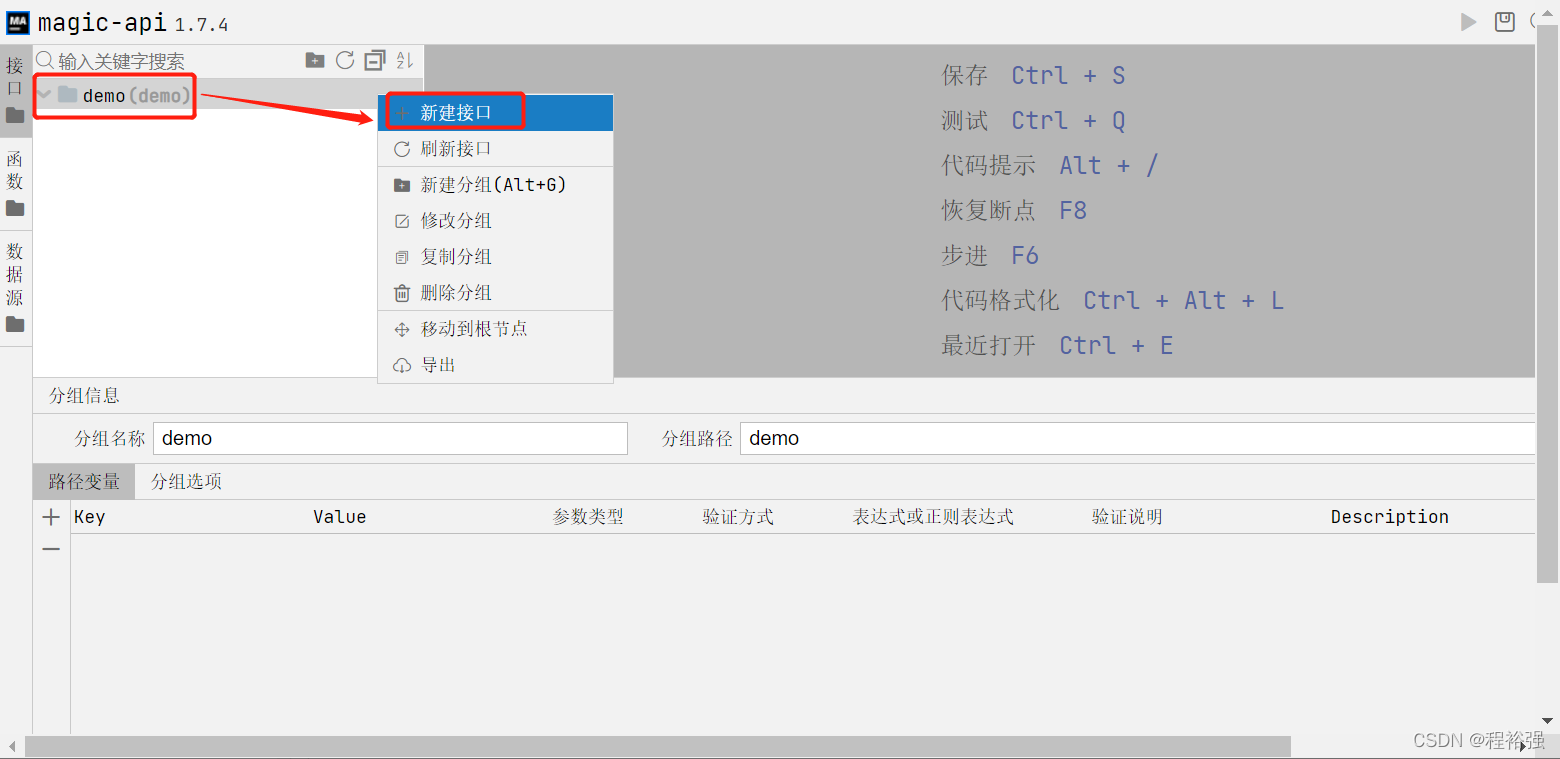Add a path variable row with plus
This screenshot has width=1560, height=759.
pyautogui.click(x=51, y=517)
